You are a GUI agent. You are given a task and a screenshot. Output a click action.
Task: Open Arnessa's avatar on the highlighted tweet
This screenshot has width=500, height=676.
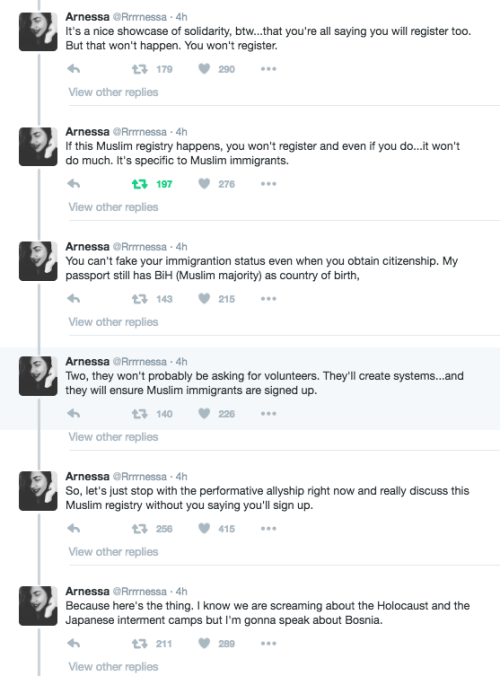coord(38,376)
